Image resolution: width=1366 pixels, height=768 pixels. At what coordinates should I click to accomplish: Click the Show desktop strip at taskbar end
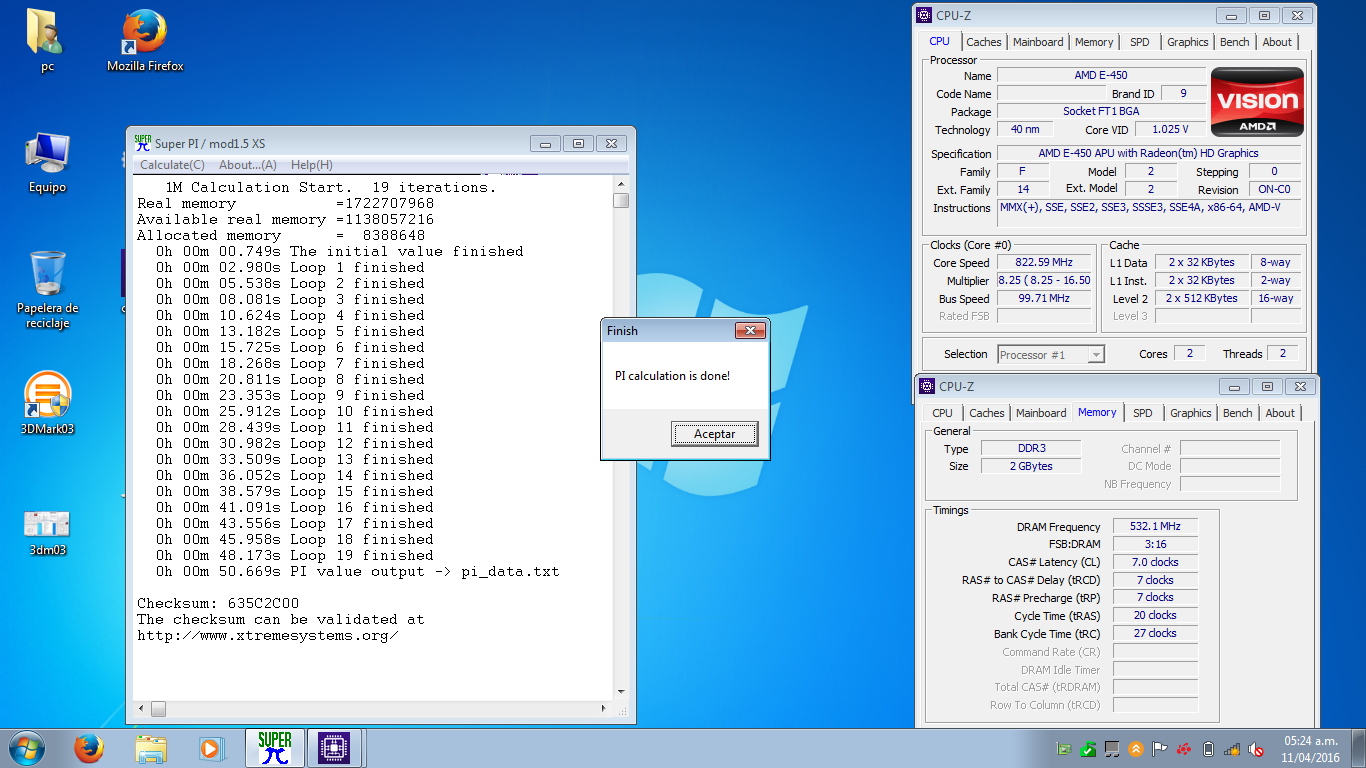click(x=1359, y=748)
